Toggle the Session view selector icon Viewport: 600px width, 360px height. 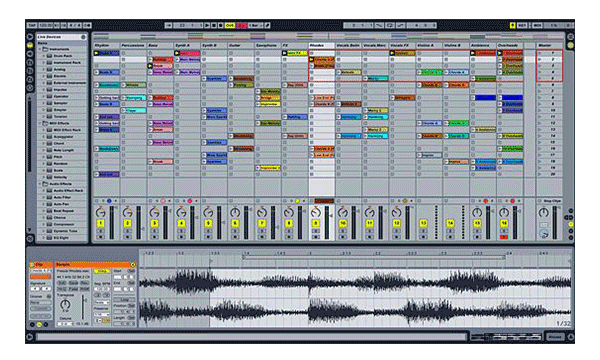[570, 37]
